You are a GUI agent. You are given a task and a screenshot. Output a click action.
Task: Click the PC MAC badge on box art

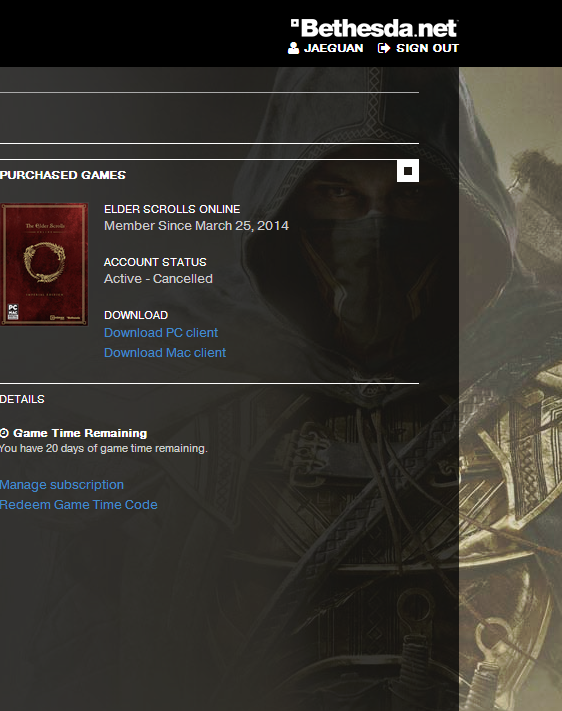point(13,312)
